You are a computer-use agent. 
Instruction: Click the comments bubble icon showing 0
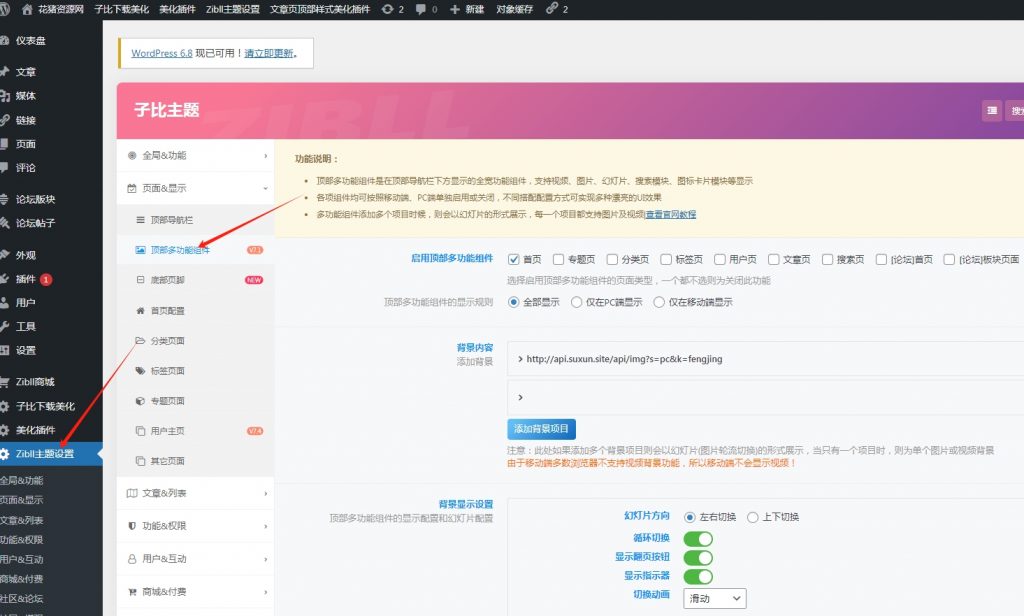421,9
